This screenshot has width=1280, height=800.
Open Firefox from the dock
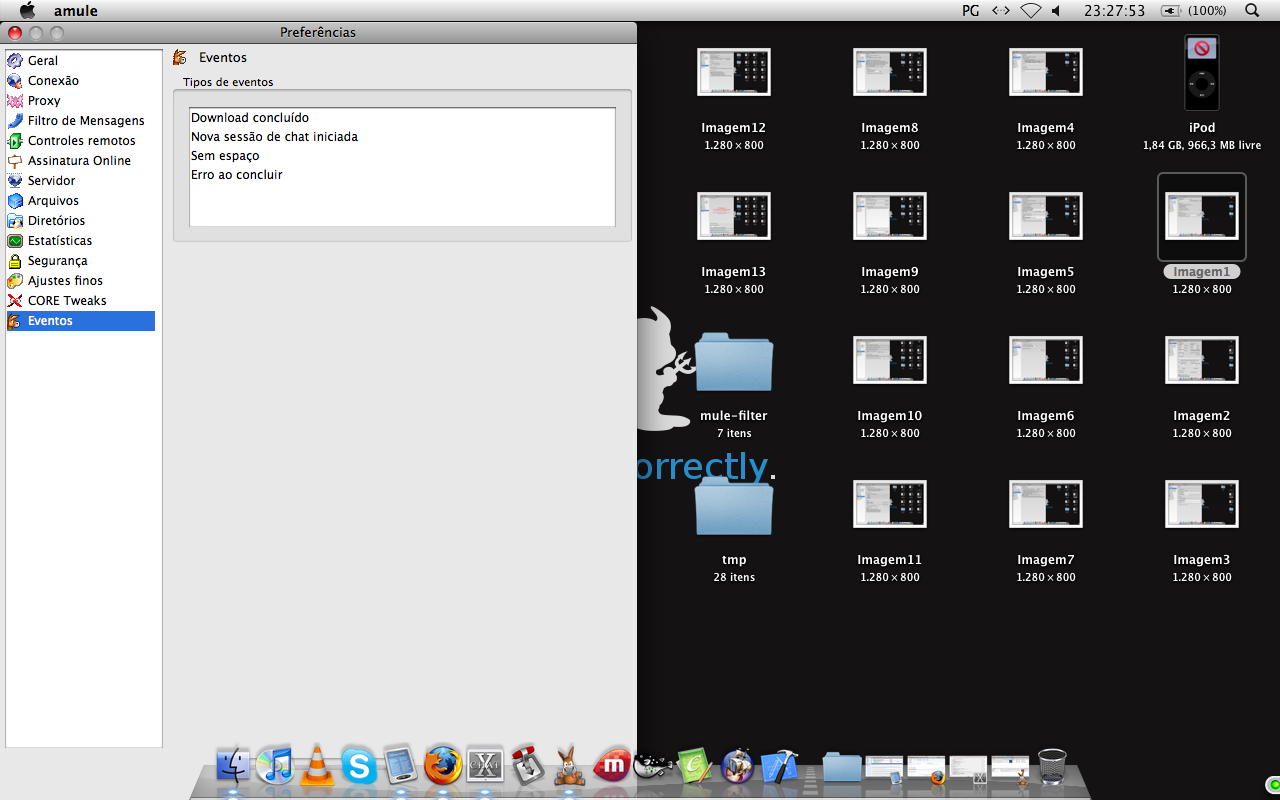tap(443, 766)
